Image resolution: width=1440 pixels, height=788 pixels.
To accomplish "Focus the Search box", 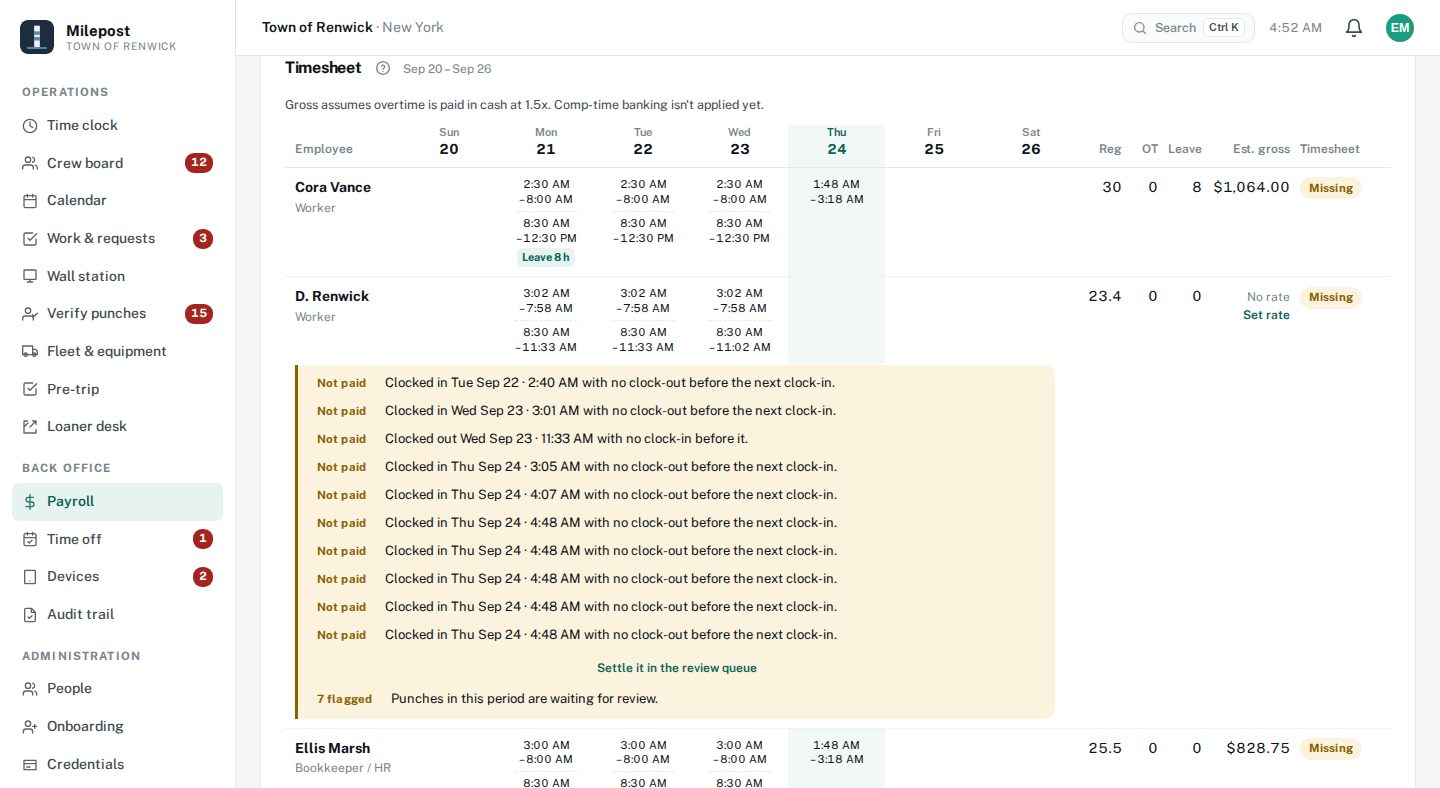I will [x=1188, y=28].
